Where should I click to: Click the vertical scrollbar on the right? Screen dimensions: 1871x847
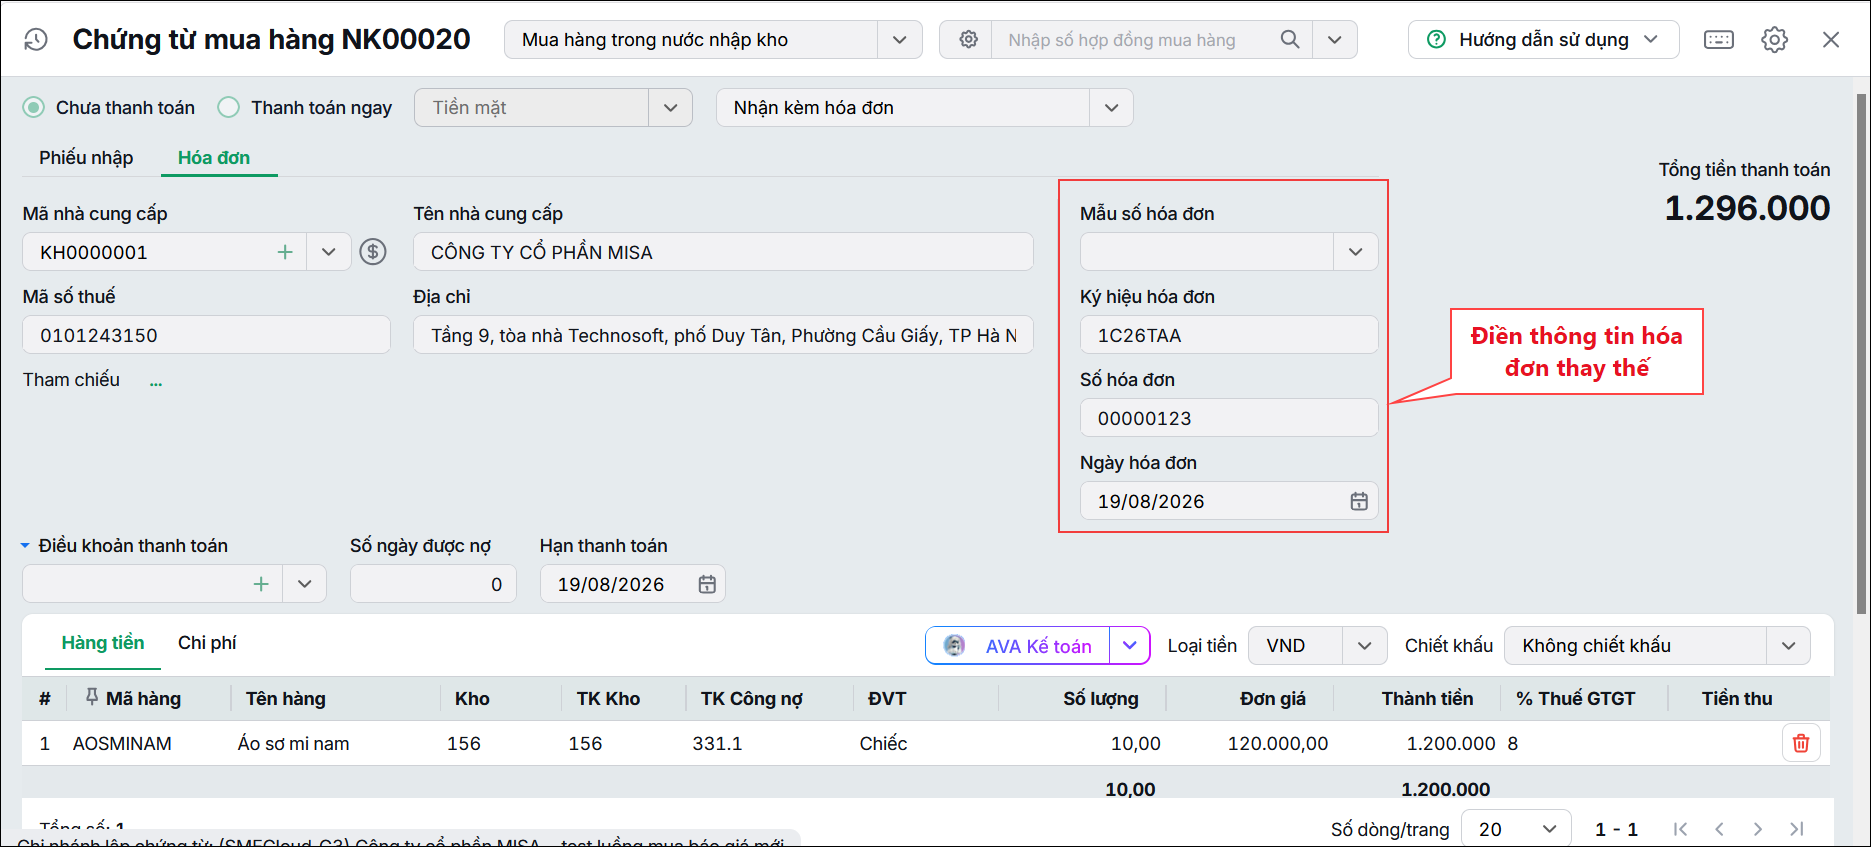pyautogui.click(x=1861, y=355)
